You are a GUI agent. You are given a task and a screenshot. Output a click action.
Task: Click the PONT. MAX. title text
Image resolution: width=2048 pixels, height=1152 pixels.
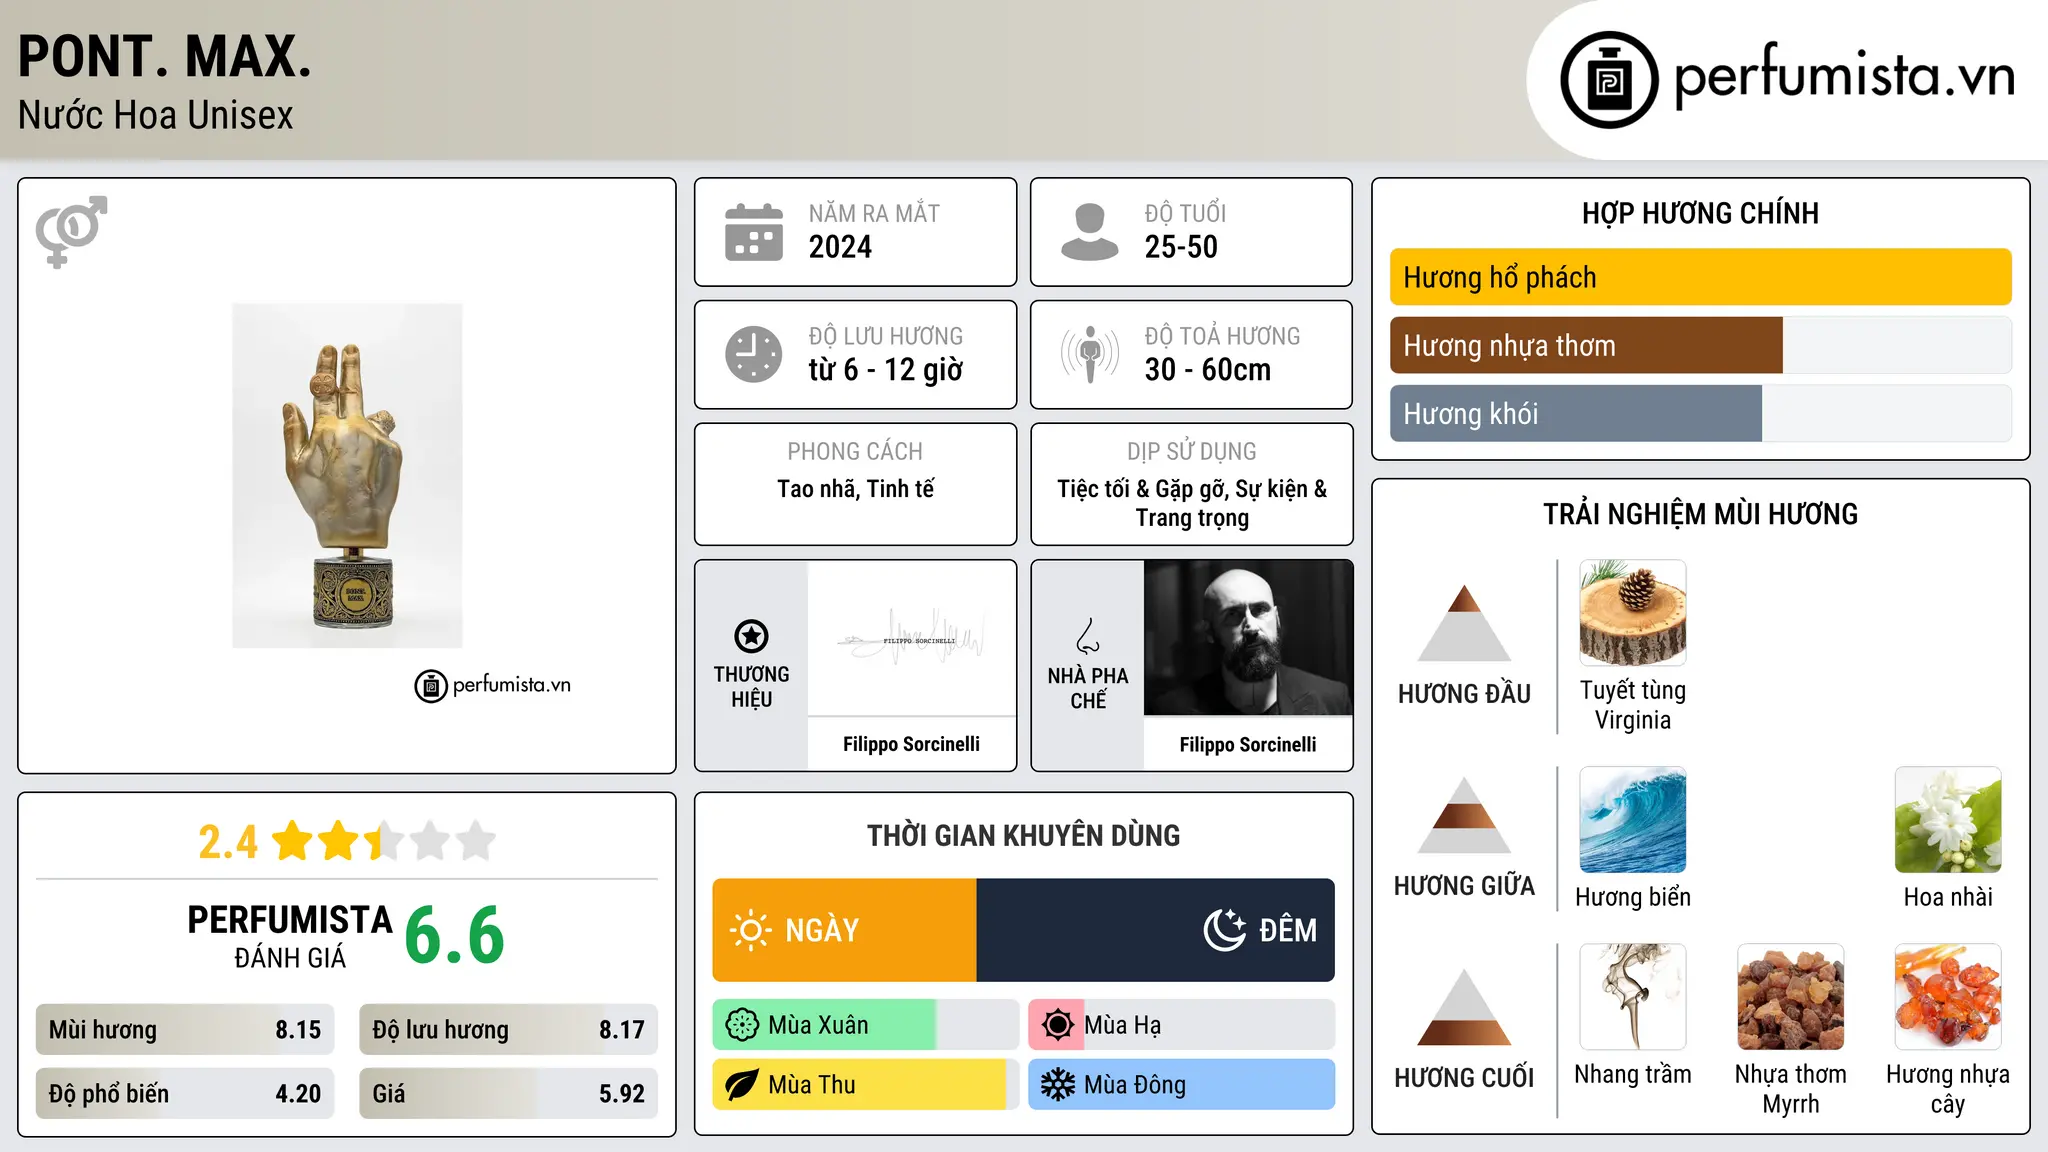coord(165,56)
